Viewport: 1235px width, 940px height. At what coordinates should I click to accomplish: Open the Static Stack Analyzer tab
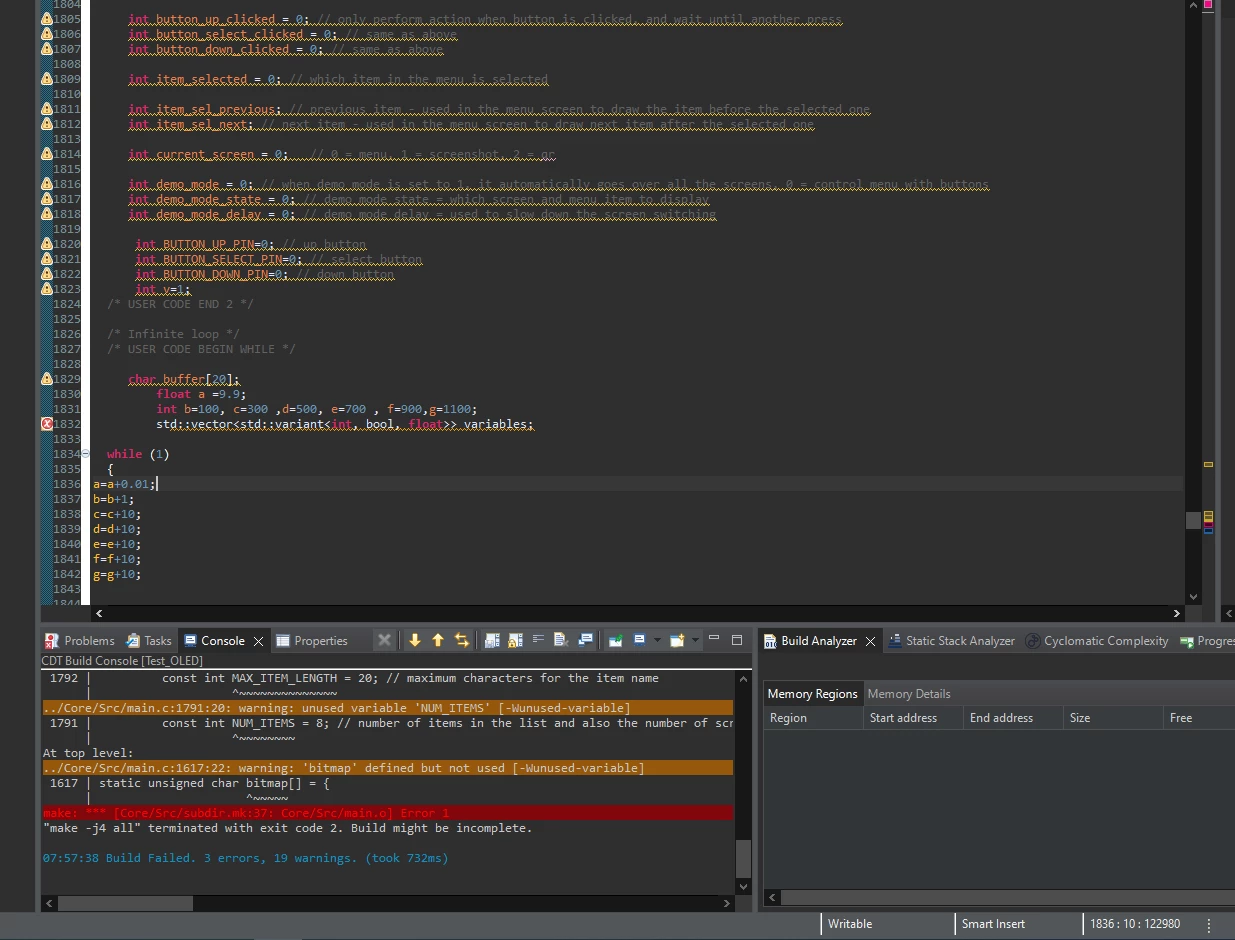pos(951,641)
